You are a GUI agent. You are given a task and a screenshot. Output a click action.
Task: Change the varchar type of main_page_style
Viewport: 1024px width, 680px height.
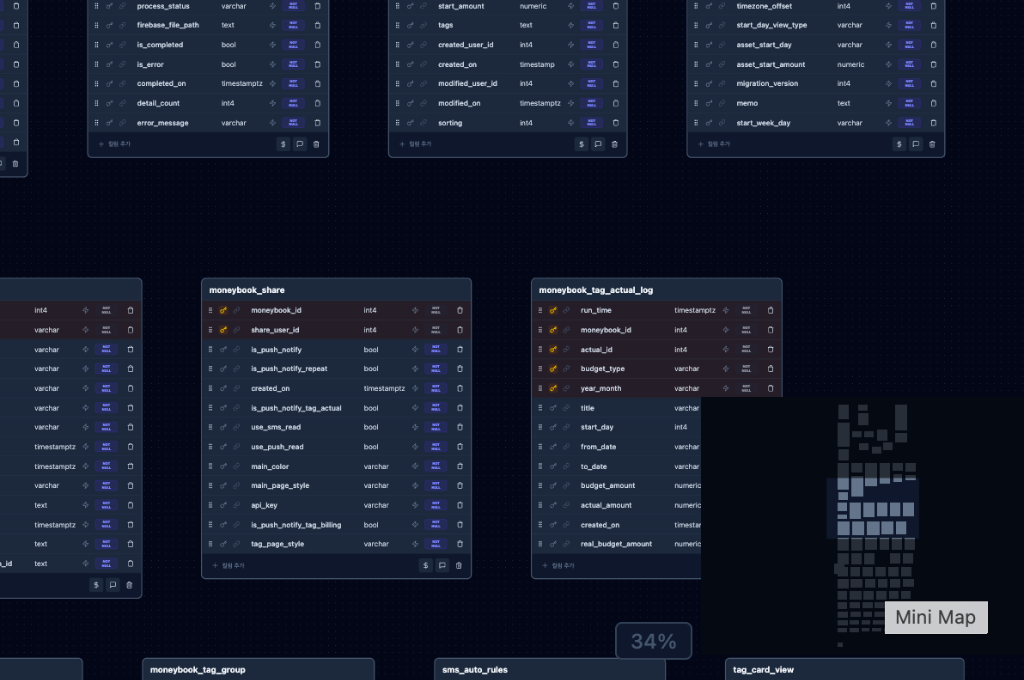click(376, 486)
